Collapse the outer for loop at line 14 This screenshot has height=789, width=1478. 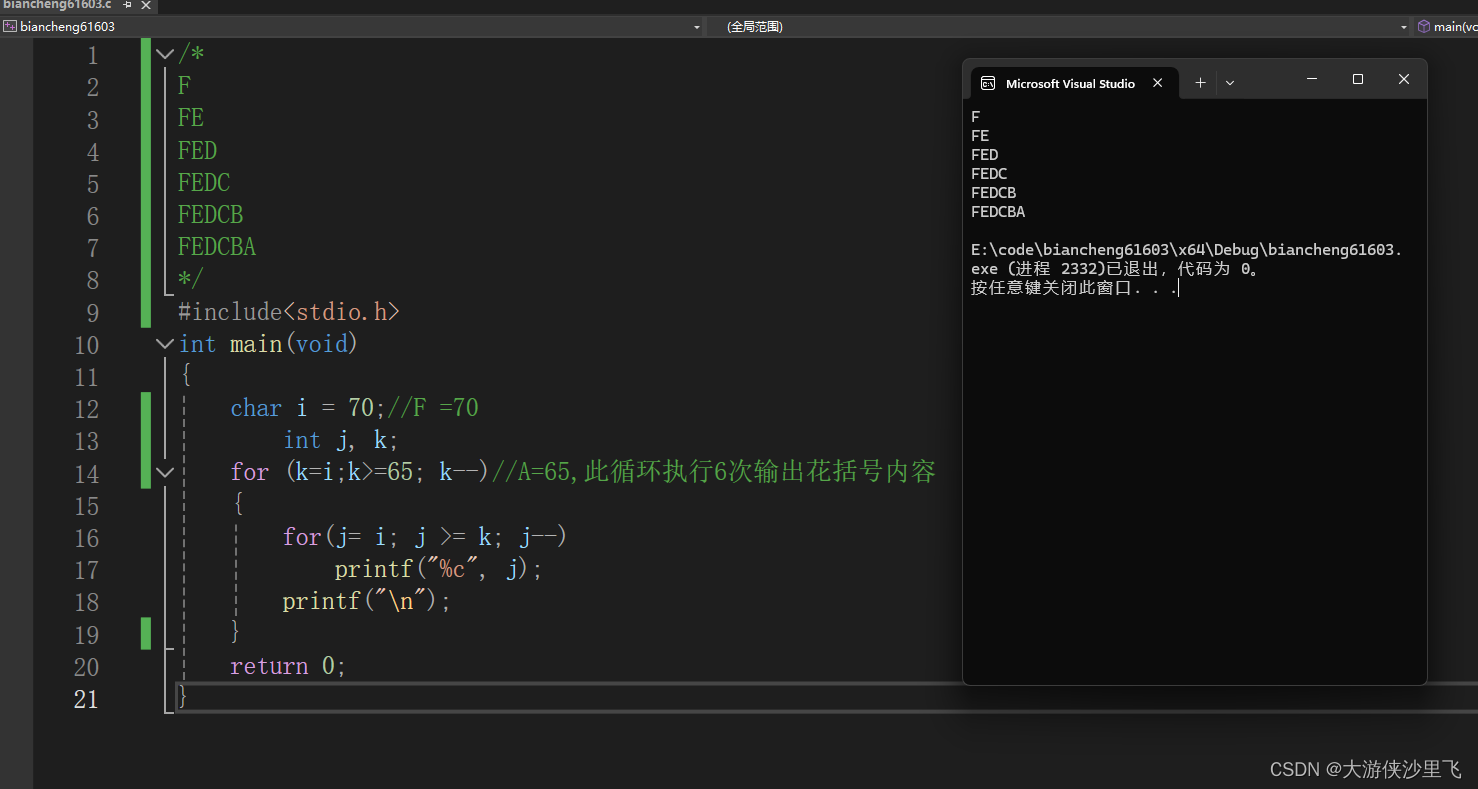[165, 472]
